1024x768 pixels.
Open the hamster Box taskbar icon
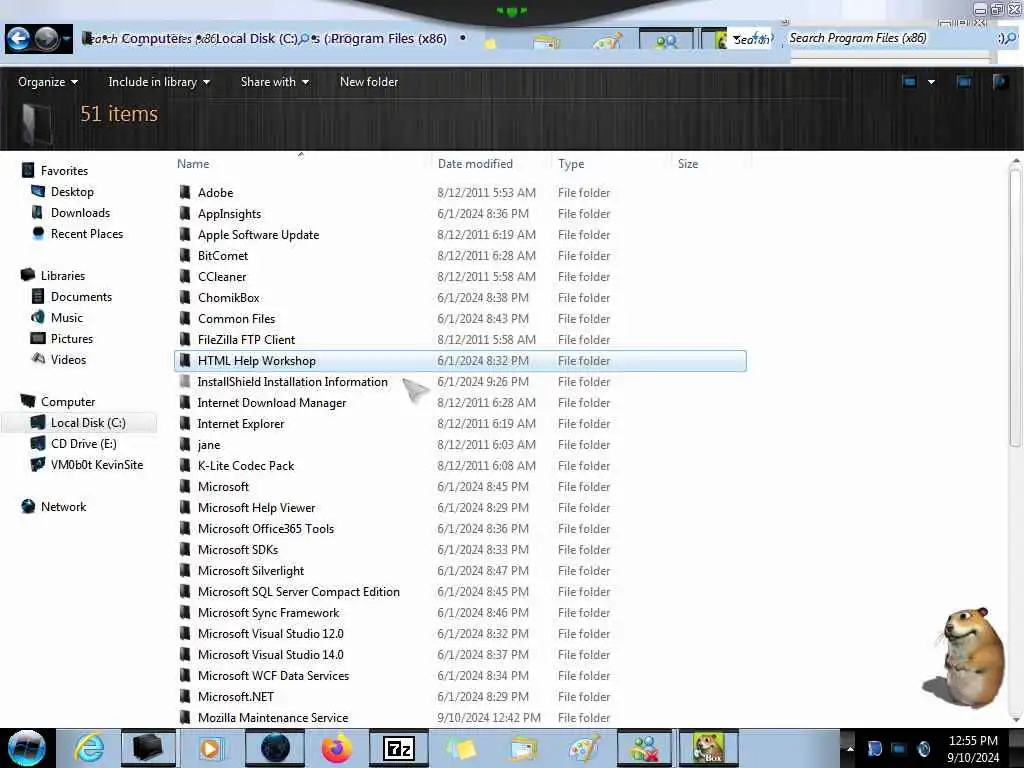[709, 748]
